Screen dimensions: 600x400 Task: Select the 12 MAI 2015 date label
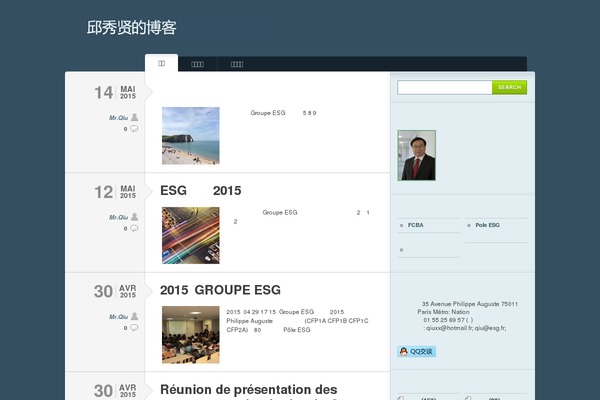point(115,192)
